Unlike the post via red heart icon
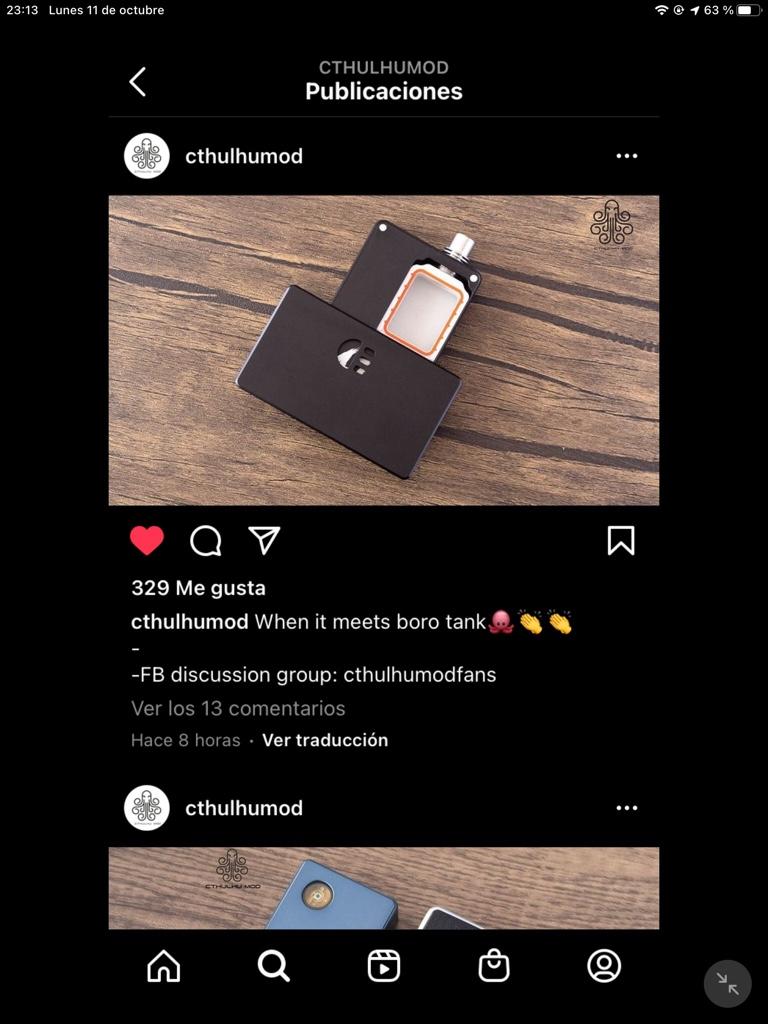This screenshot has width=768, height=1024. tap(147, 541)
